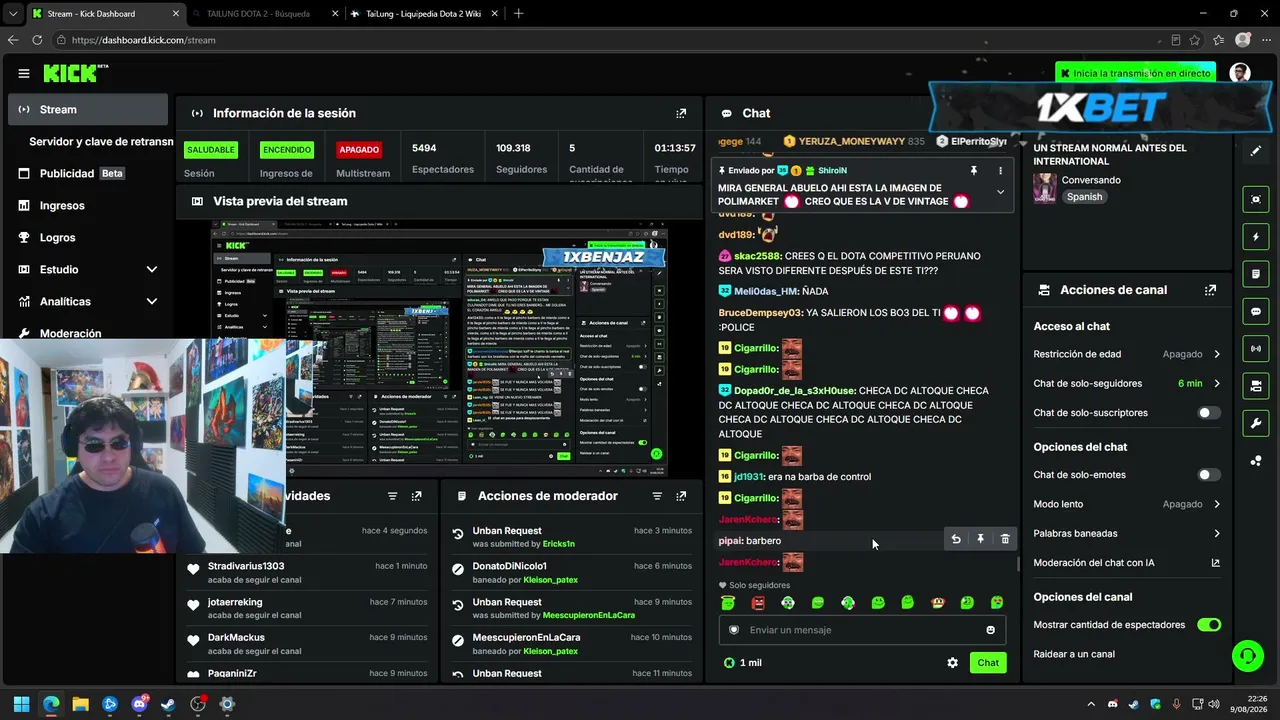This screenshot has width=1280, height=720.
Task: Click the lightning bolt icon in right sidebar
Action: pos(1256,237)
